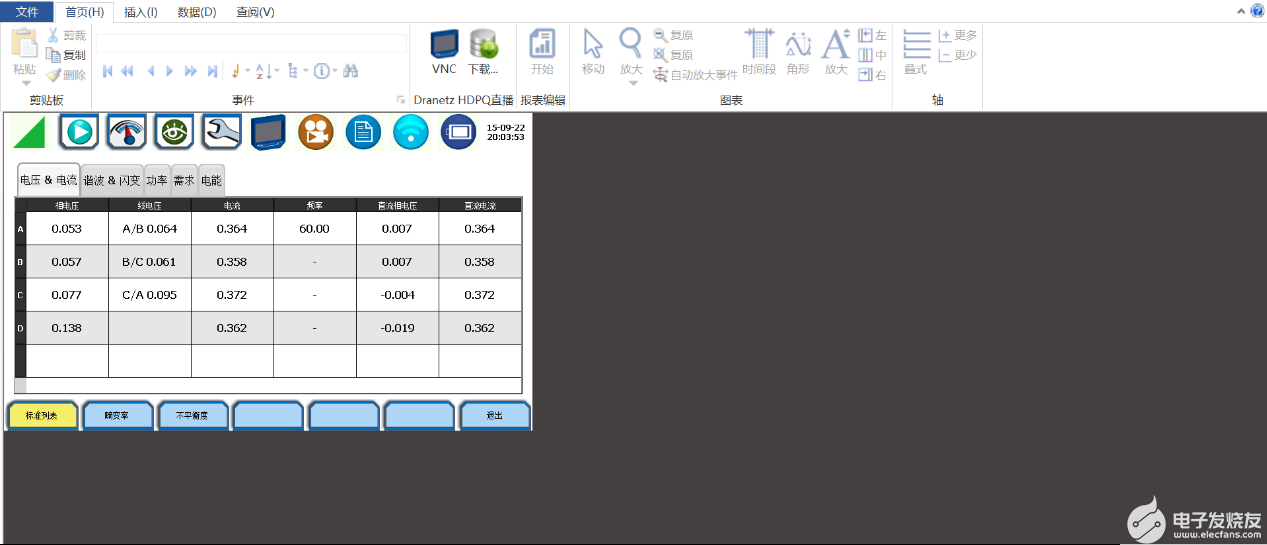Select the 谐波 & 闪变 tab

112,181
